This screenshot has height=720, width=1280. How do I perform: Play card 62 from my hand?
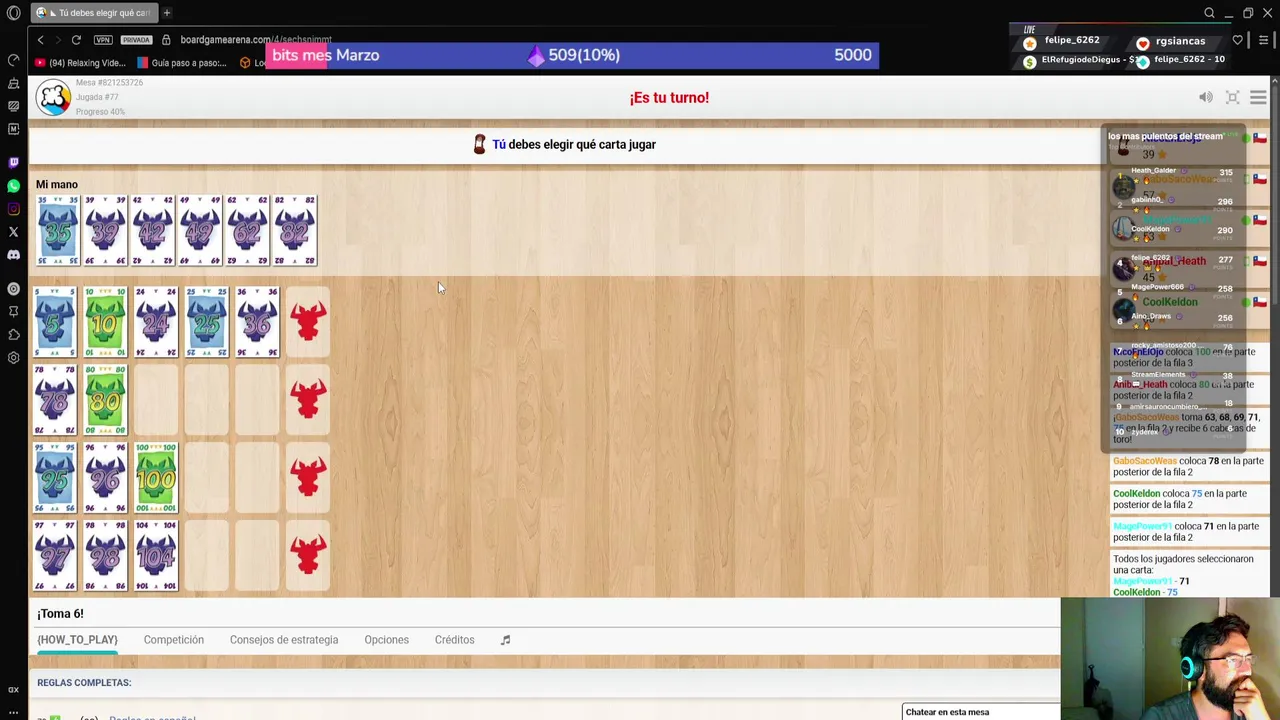[247, 231]
